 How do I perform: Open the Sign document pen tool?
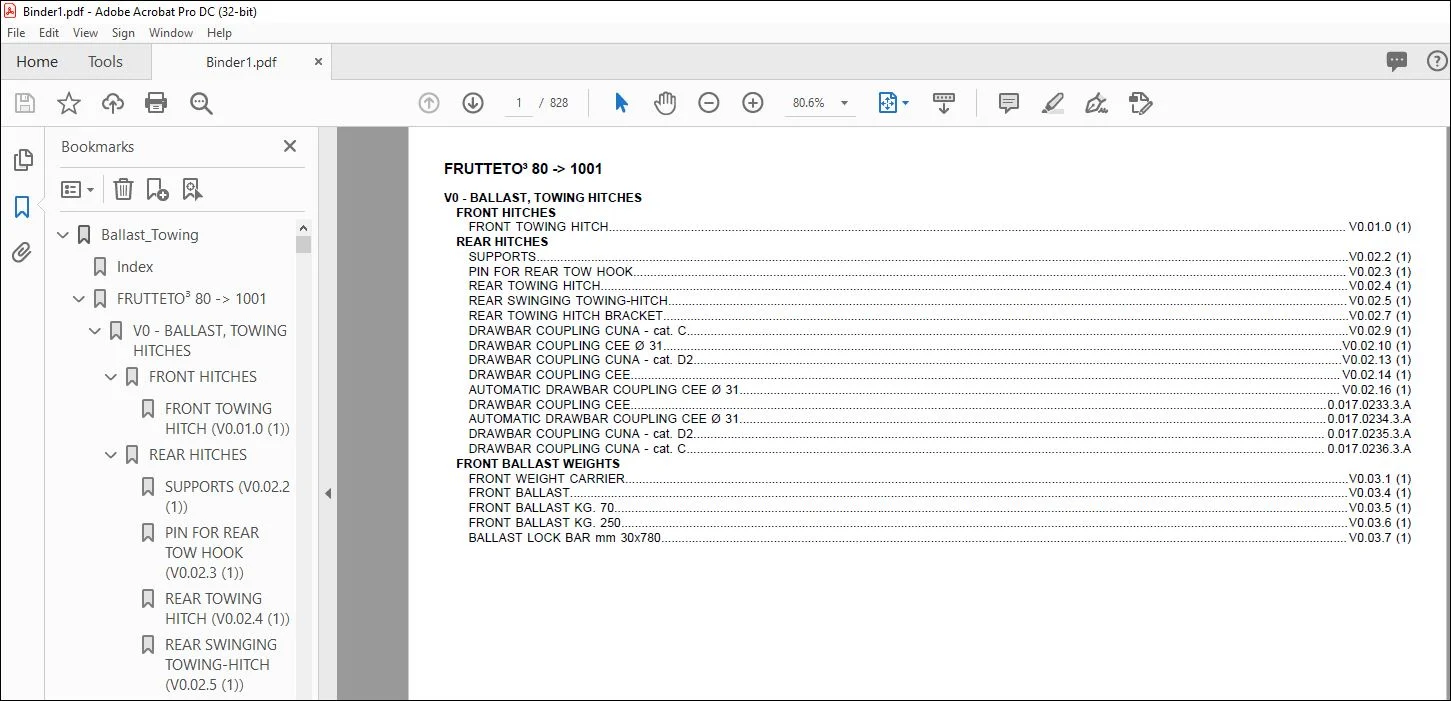pyautogui.click(x=1097, y=103)
